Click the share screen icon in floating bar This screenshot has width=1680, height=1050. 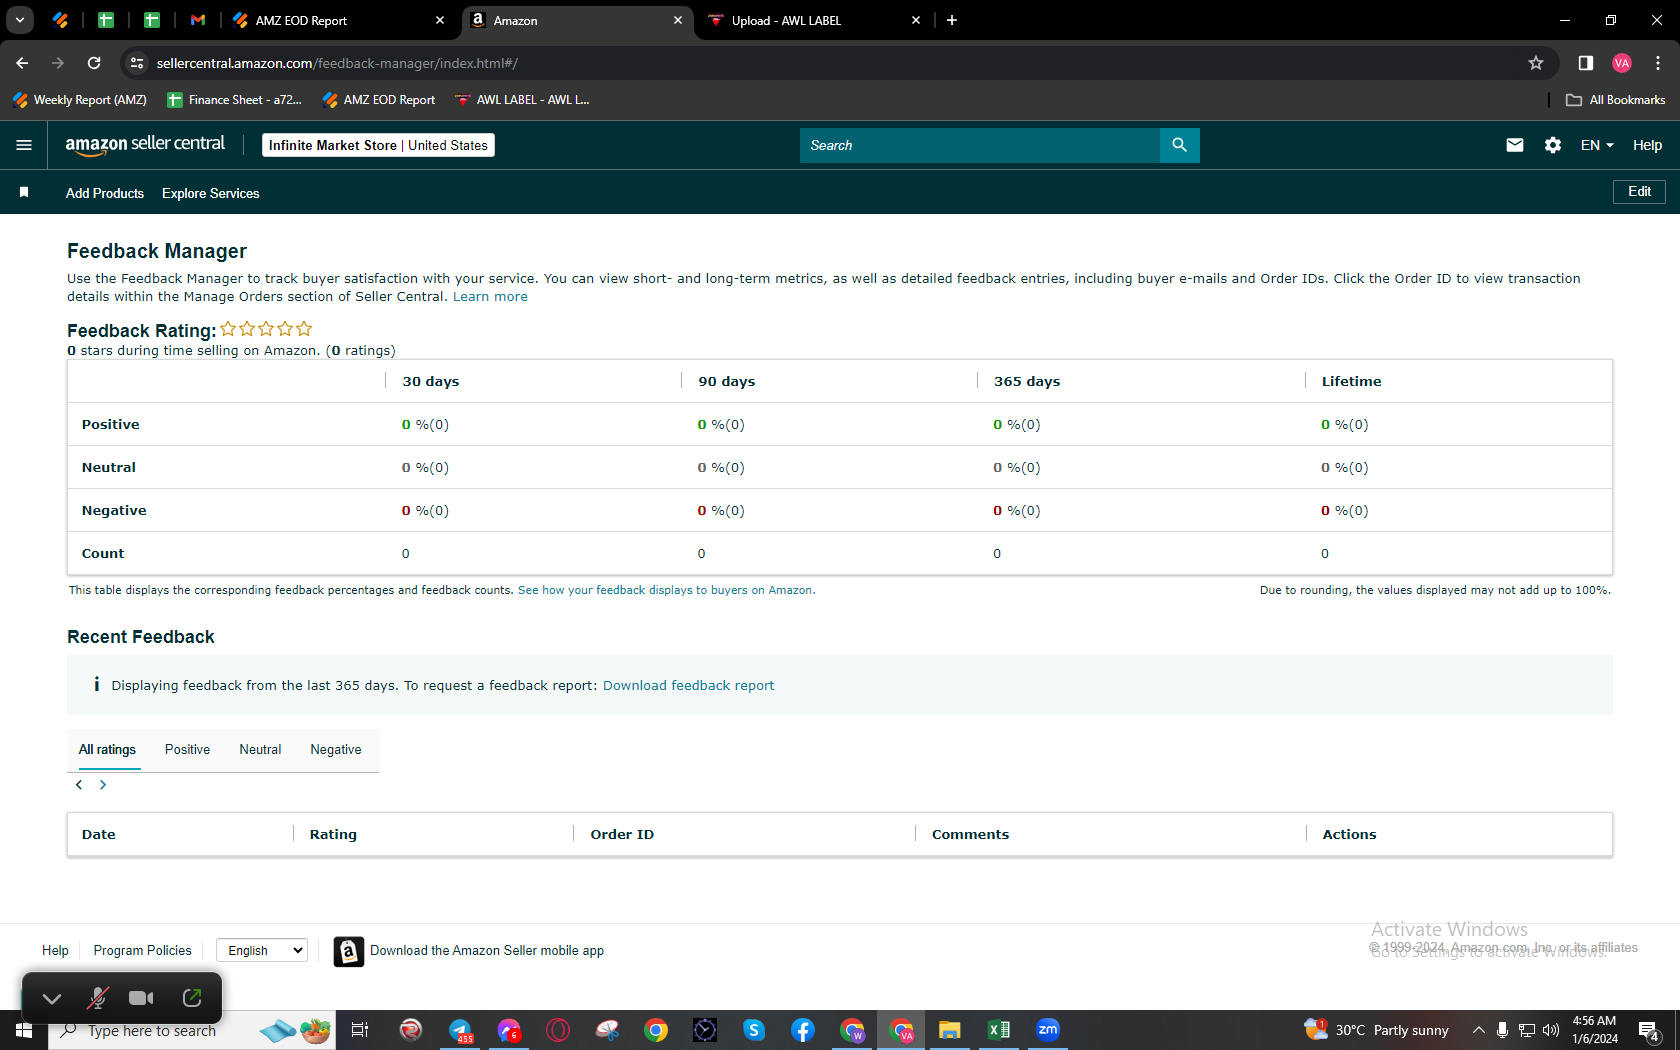(x=192, y=998)
